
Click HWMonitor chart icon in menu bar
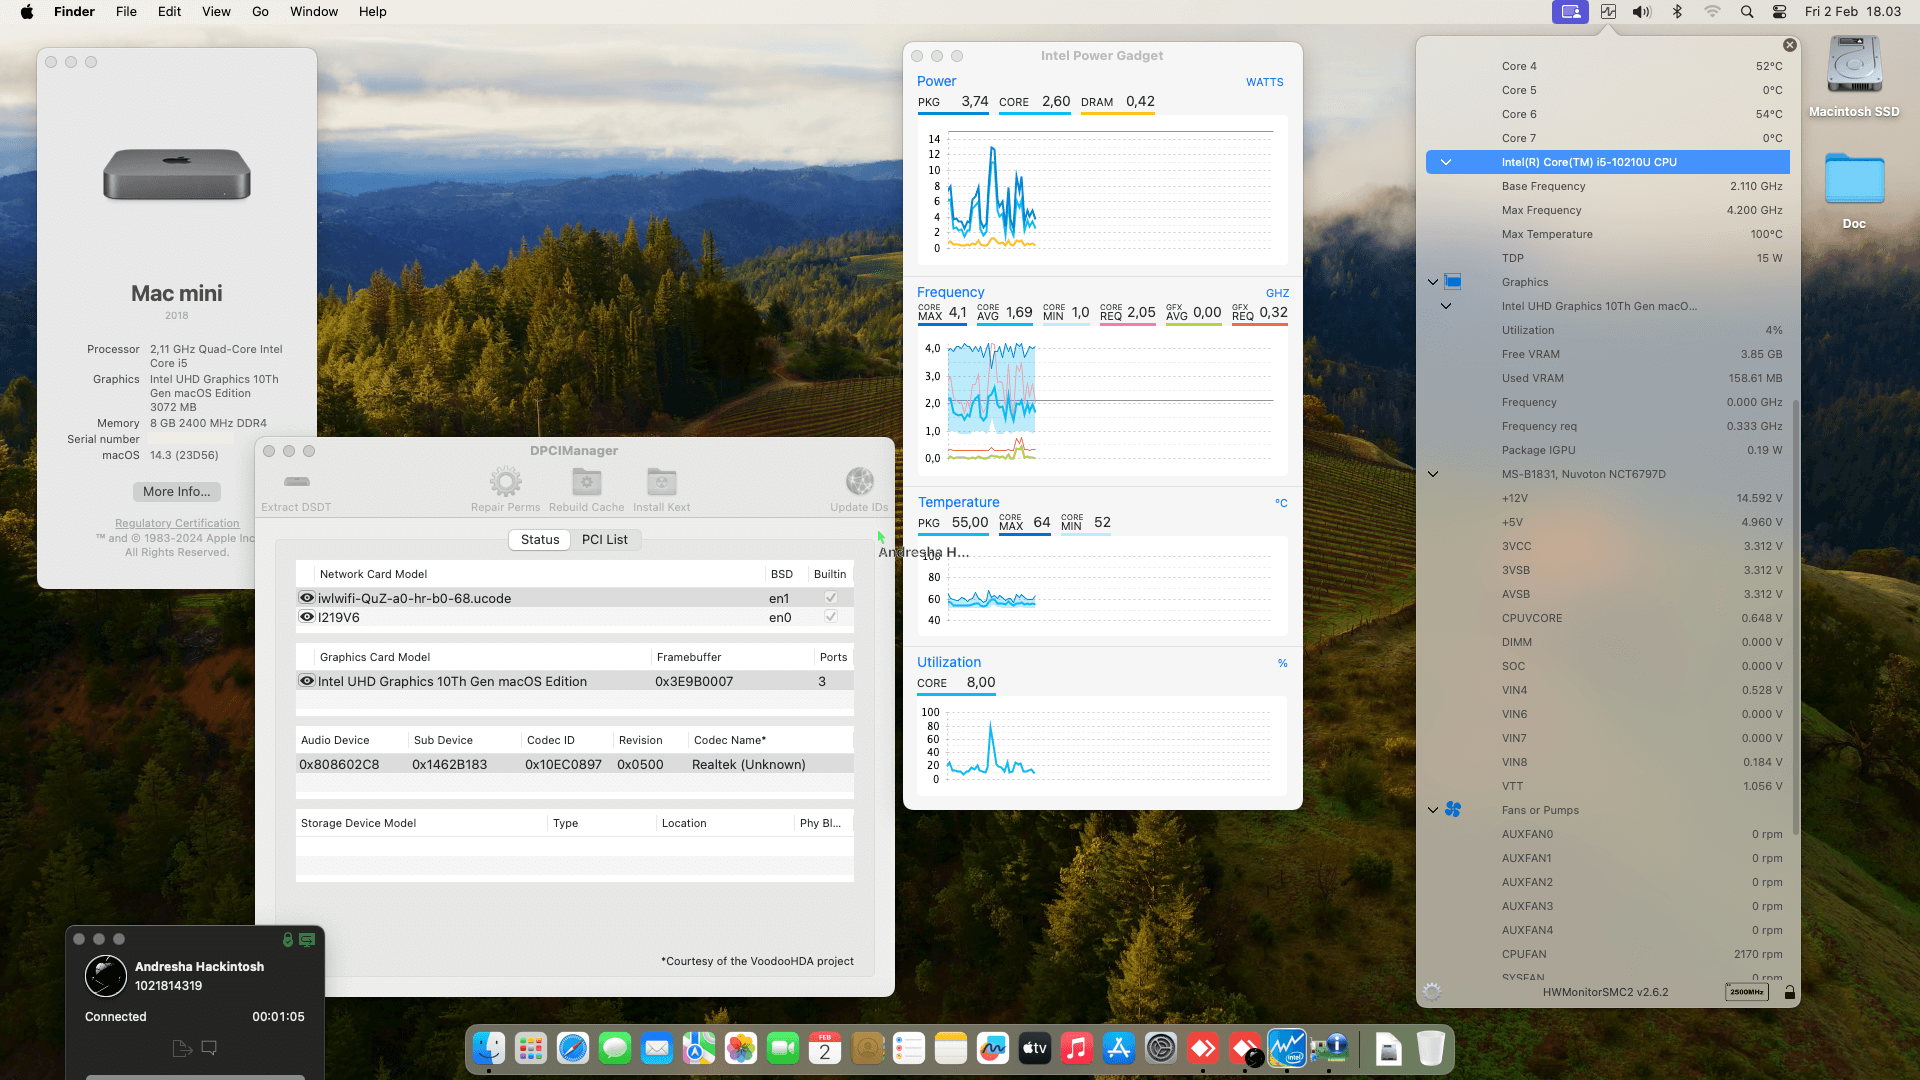[x=1608, y=12]
